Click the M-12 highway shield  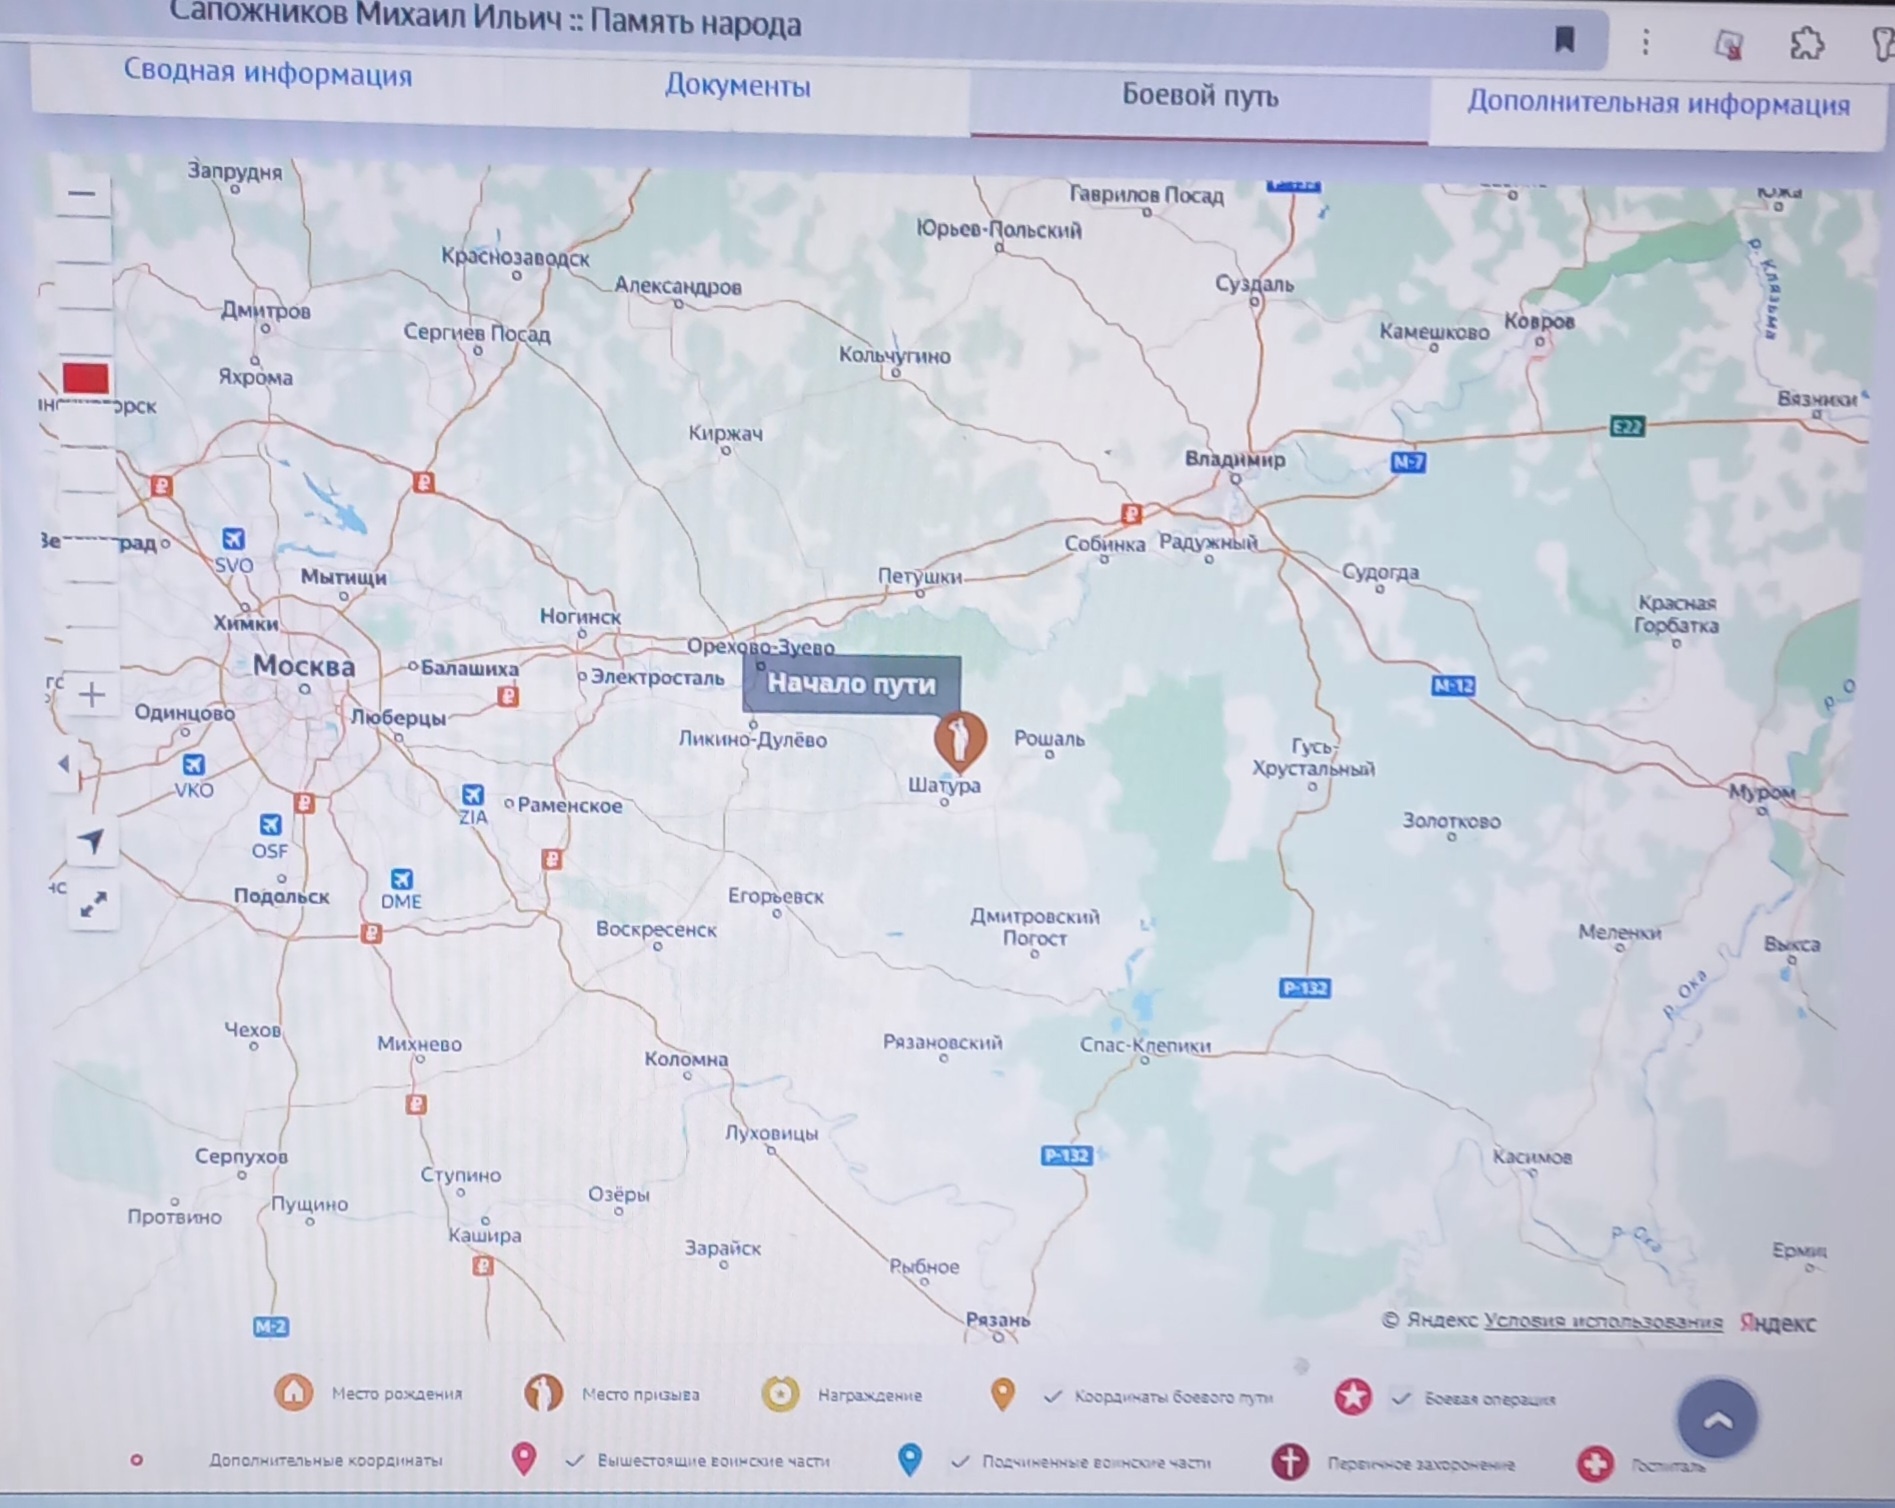tap(1453, 686)
